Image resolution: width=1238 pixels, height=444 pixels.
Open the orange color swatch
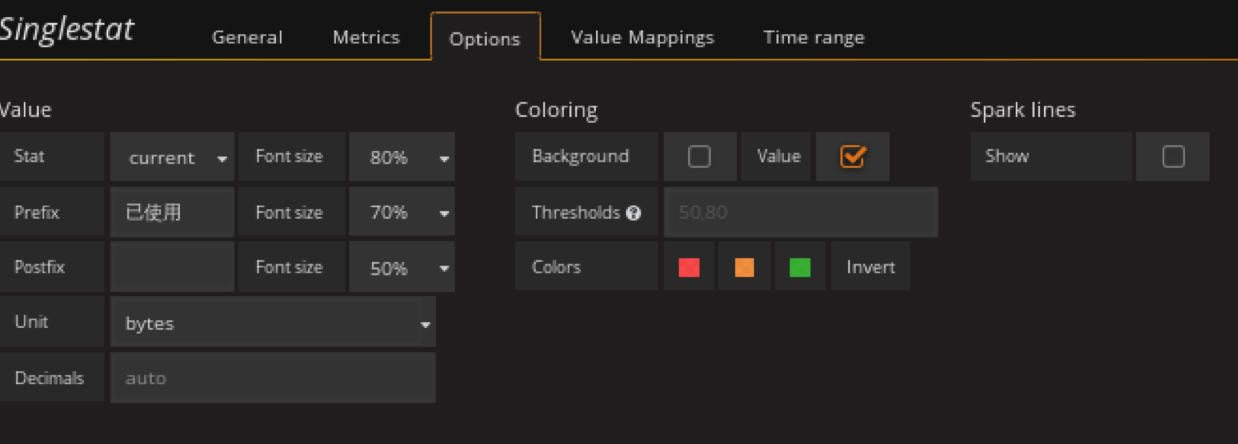(x=744, y=267)
